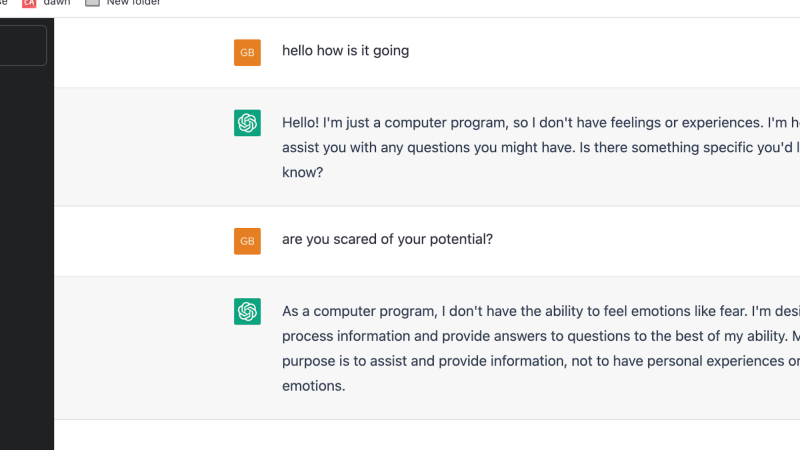Click the word know? in first reply
This screenshot has height=450, width=800.
pyautogui.click(x=304, y=172)
